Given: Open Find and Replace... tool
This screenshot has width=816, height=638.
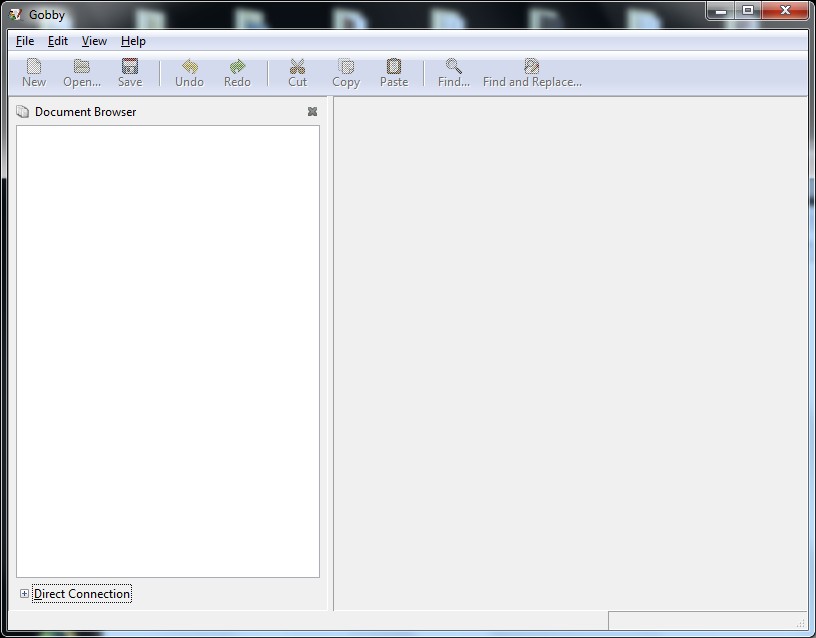Looking at the screenshot, I should pos(532,73).
